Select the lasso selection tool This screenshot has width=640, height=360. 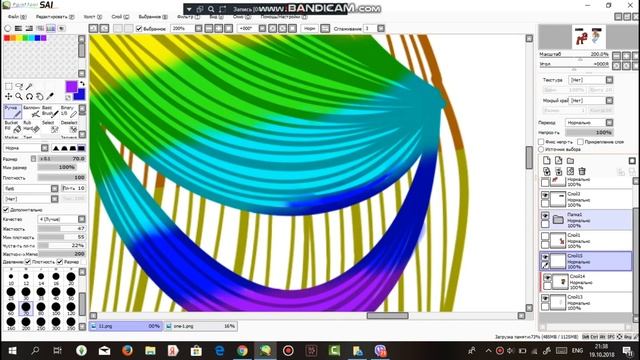point(19,87)
